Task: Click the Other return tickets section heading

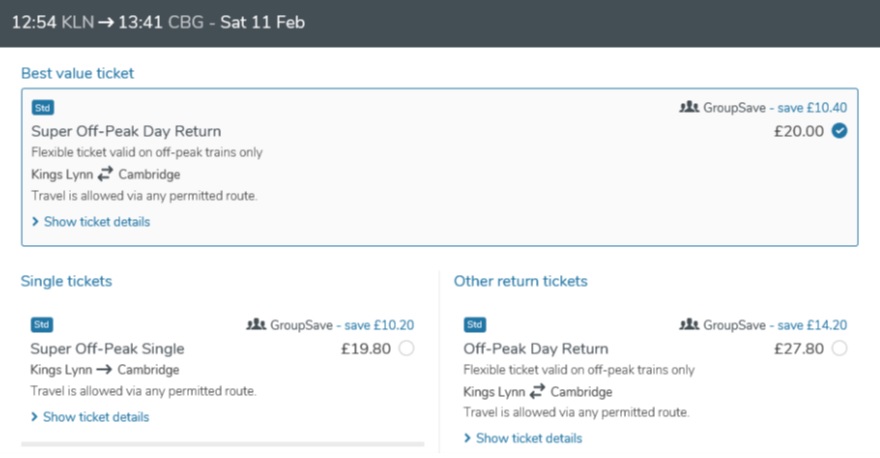Action: point(521,281)
